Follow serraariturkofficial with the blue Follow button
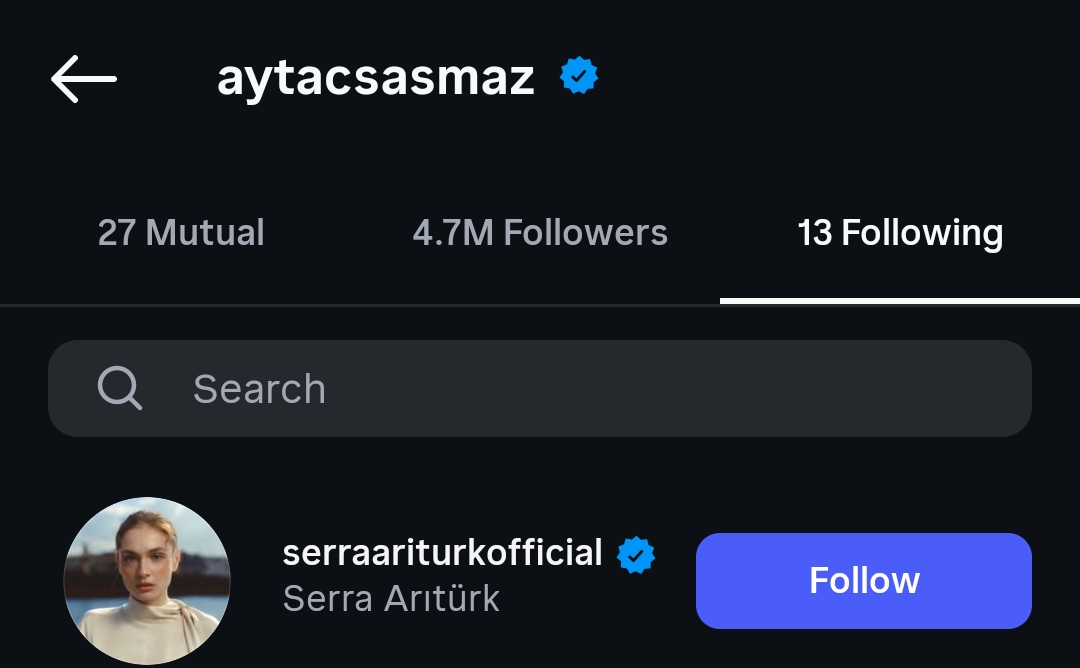Image resolution: width=1080 pixels, height=668 pixels. click(864, 581)
